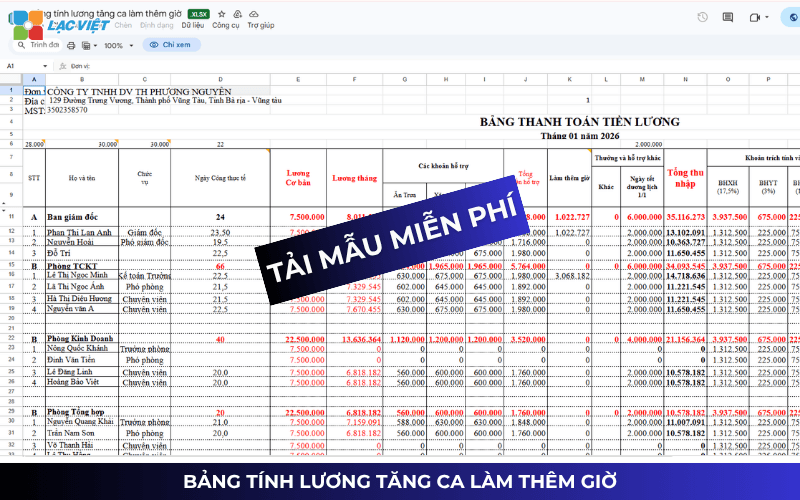
Task: Click the Các khoản hỗ trợ header
Action: point(443,166)
